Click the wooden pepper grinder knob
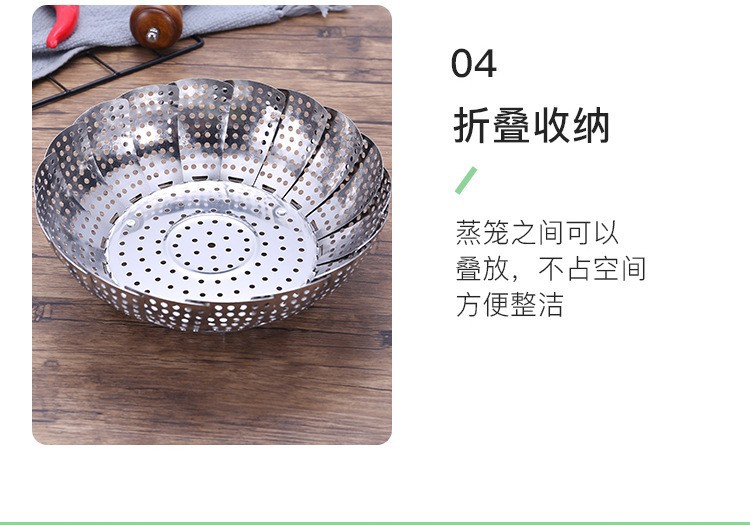The height and width of the screenshot is (525, 750). click(x=156, y=26)
